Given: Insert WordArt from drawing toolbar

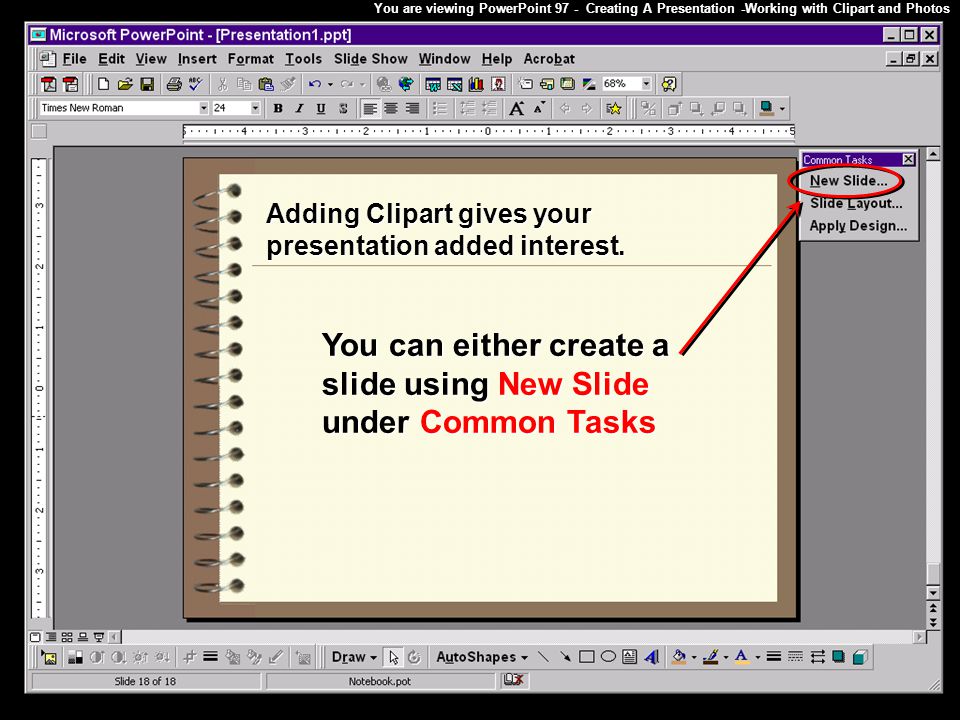Looking at the screenshot, I should click(x=651, y=657).
